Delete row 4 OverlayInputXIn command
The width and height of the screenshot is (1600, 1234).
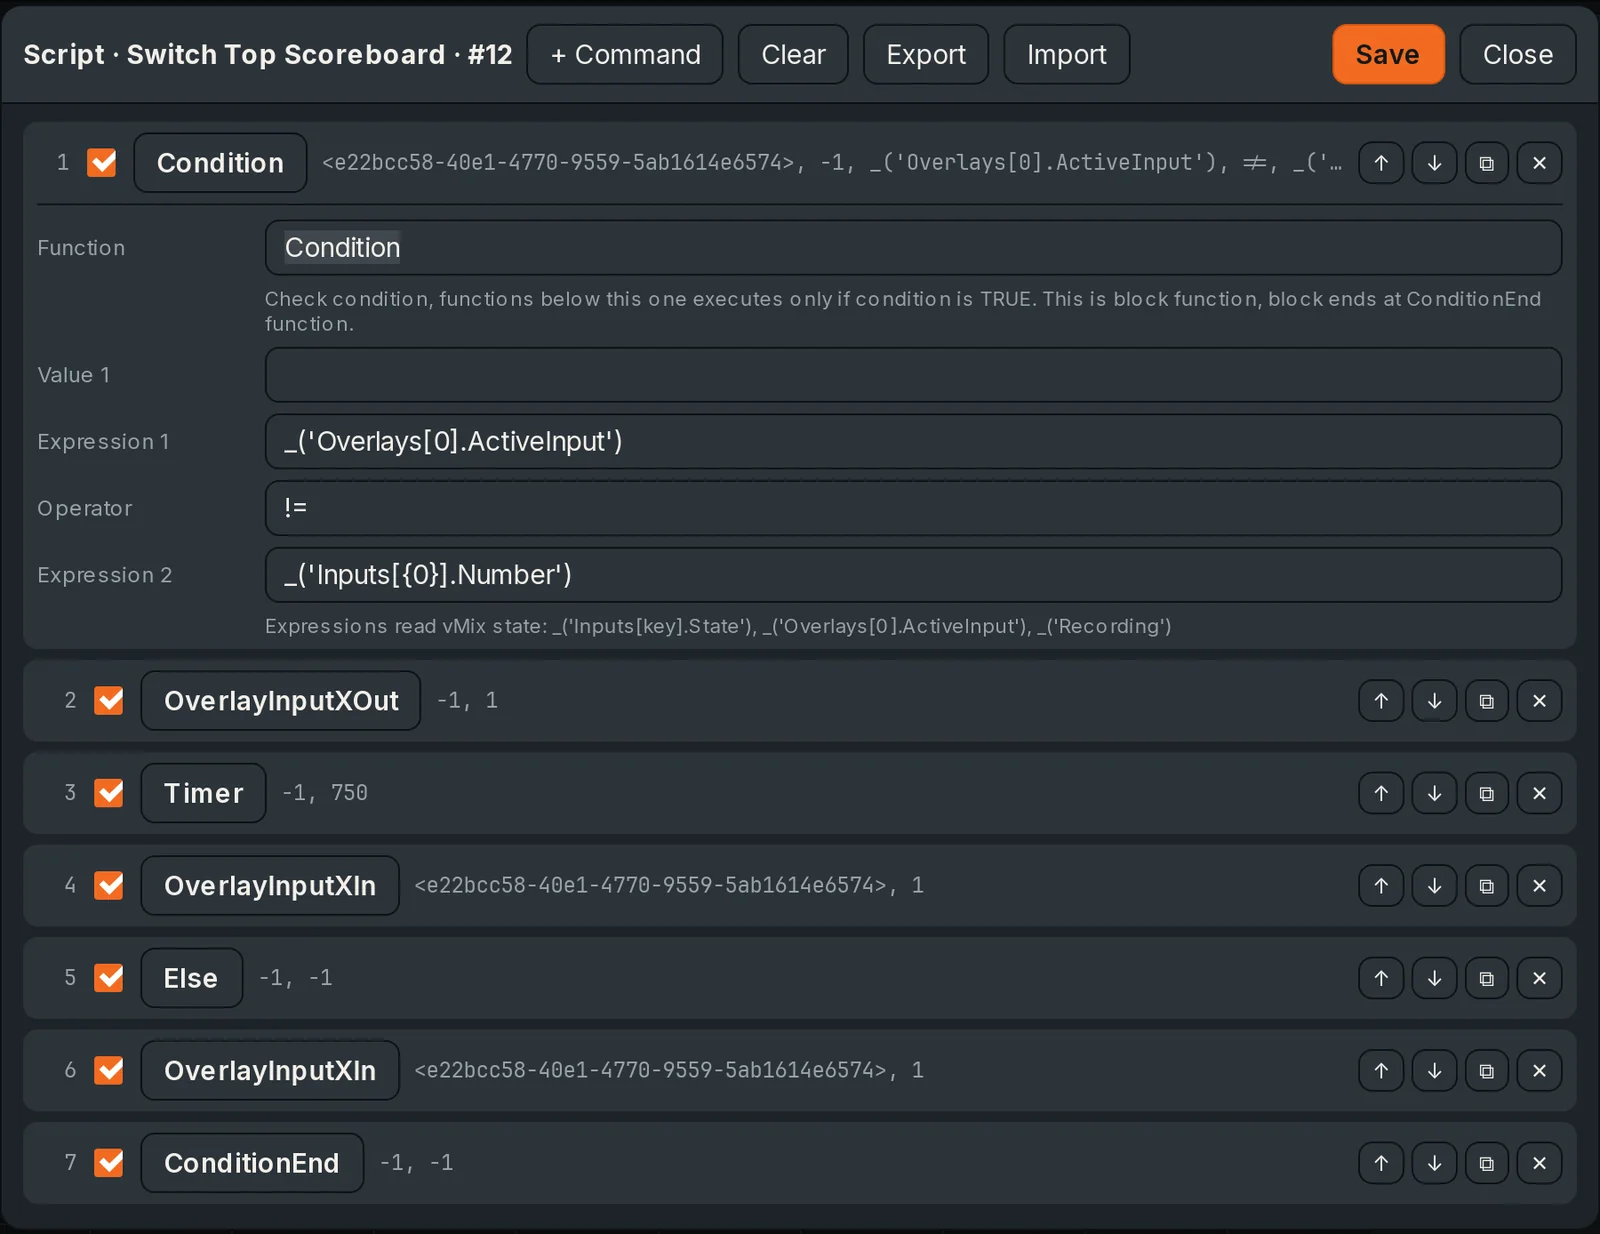[1540, 886]
